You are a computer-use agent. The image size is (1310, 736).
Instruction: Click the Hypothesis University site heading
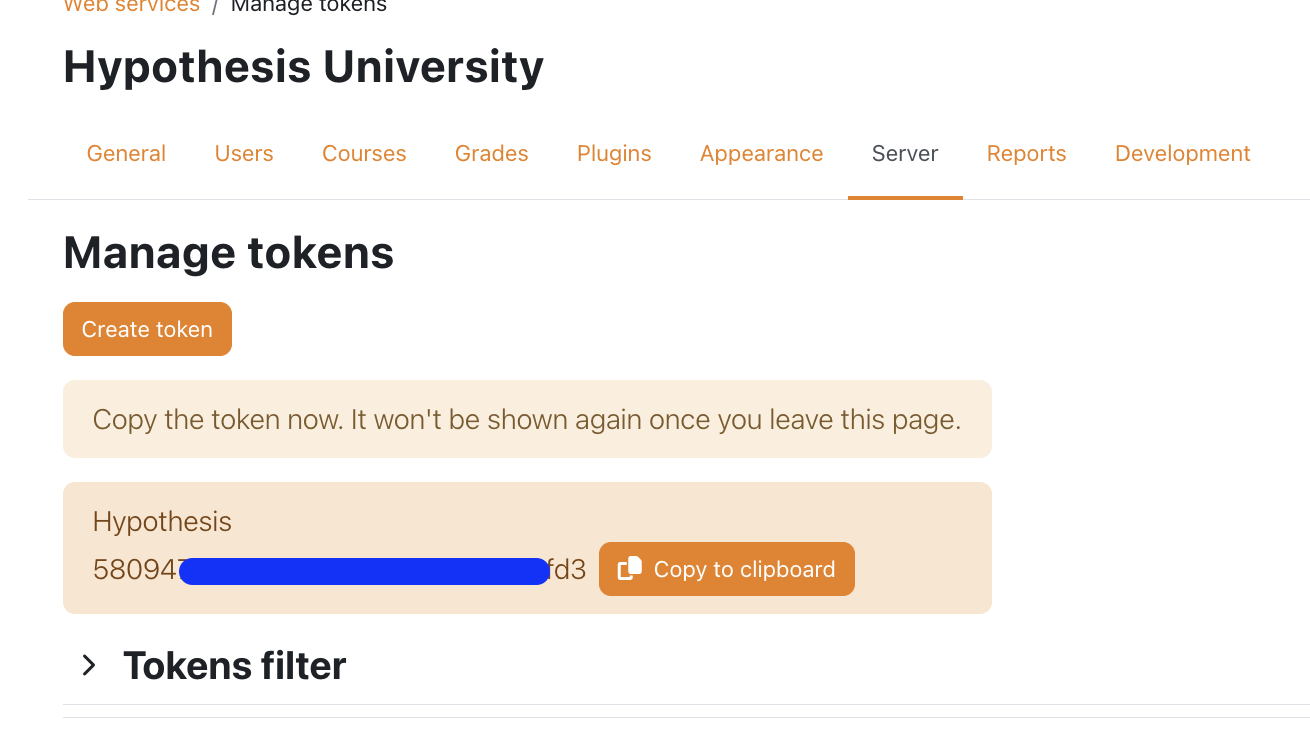pos(303,67)
